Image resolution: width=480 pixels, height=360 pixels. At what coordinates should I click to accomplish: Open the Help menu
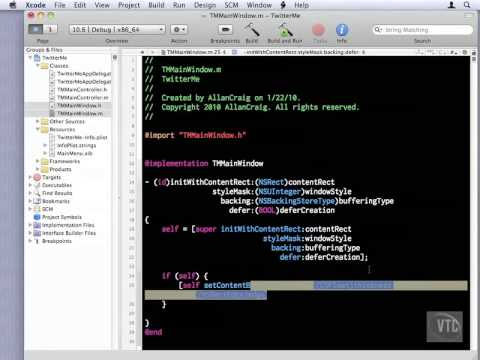coord(301,5)
